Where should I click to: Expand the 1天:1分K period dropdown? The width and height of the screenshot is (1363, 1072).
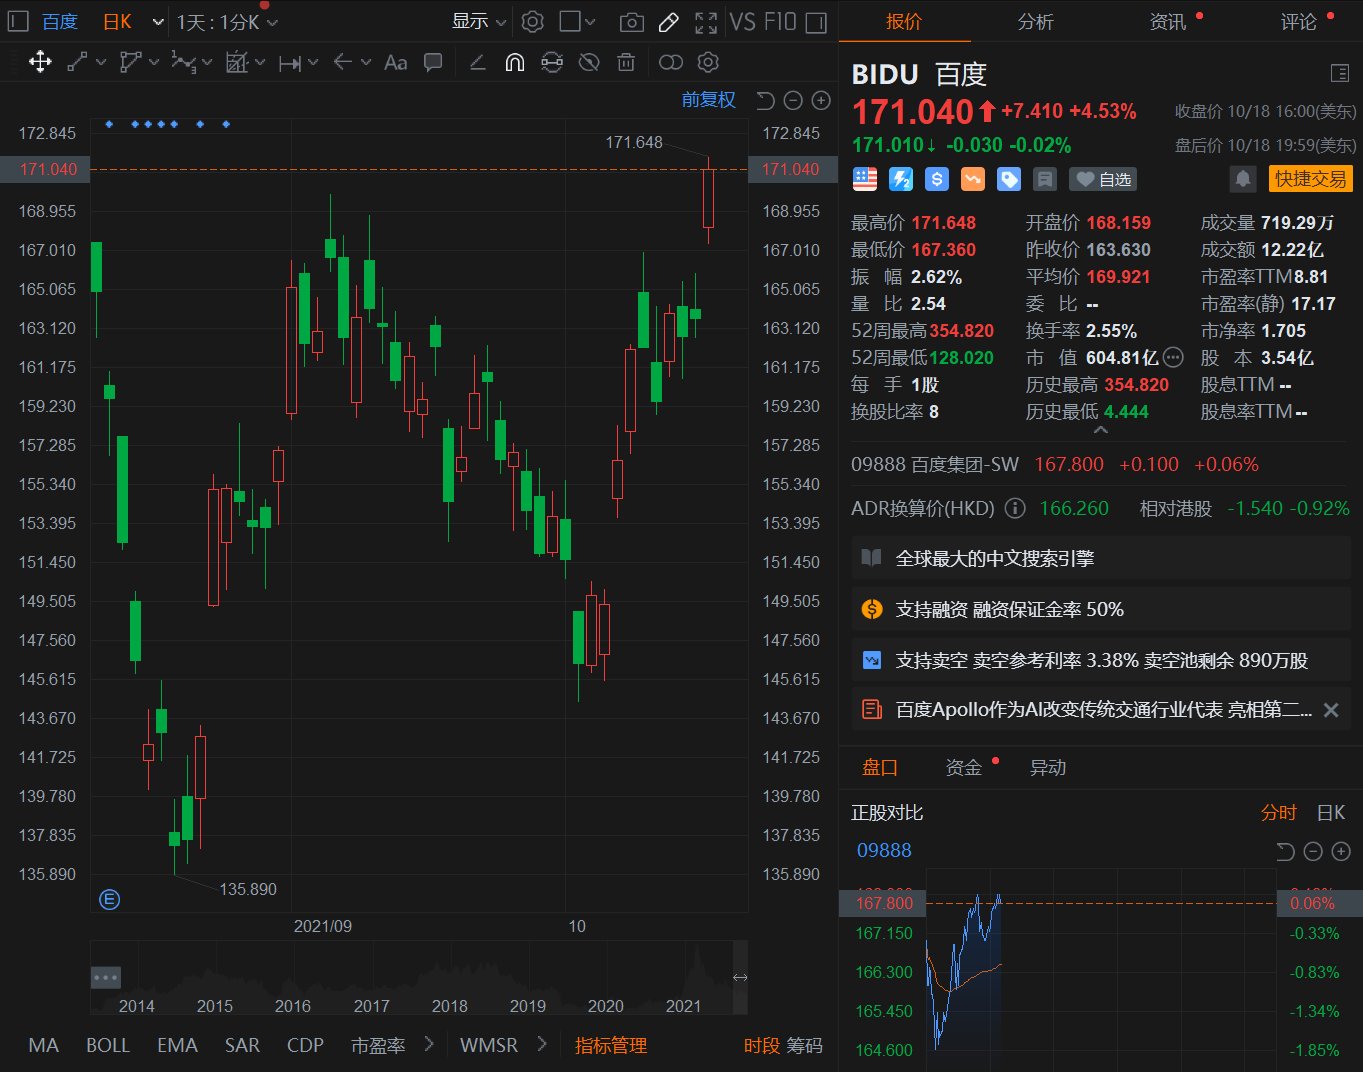(x=227, y=22)
